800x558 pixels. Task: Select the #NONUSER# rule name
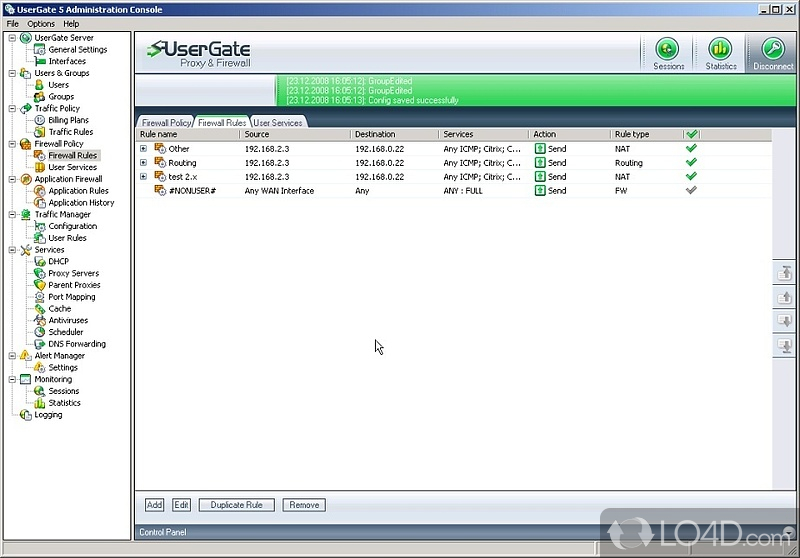pyautogui.click(x=192, y=191)
